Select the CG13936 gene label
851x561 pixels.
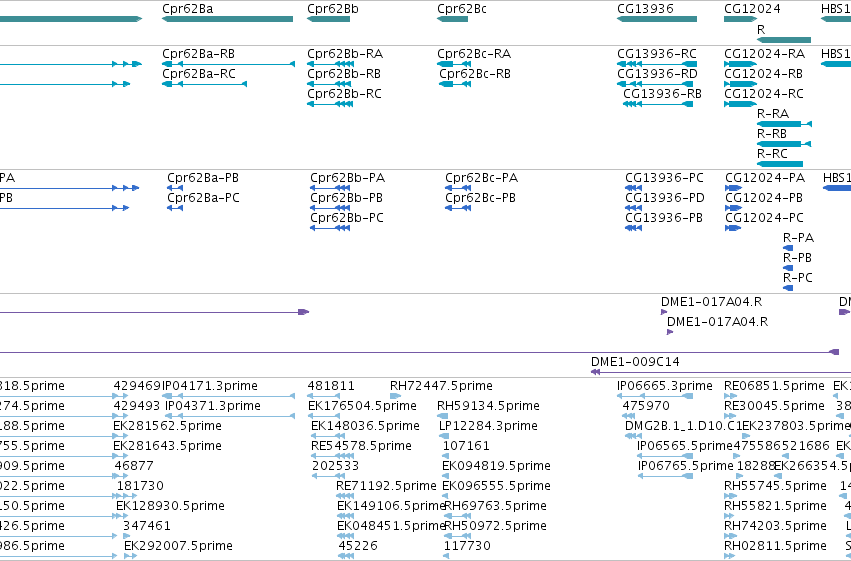[645, 9]
